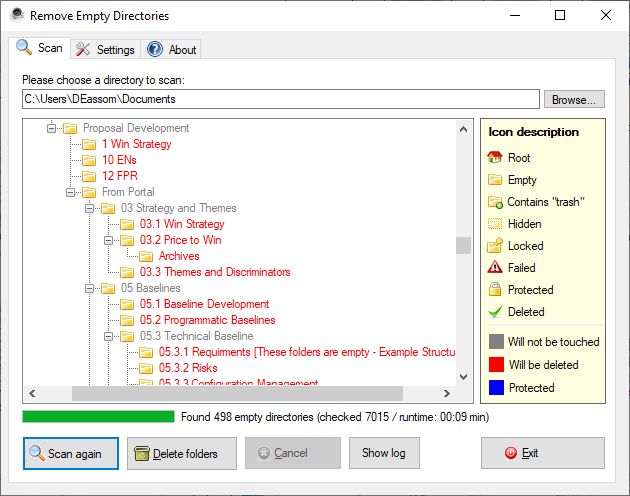Click the folder icon of 10 ENs
Screen dimensions: 630x496
click(x=89, y=160)
